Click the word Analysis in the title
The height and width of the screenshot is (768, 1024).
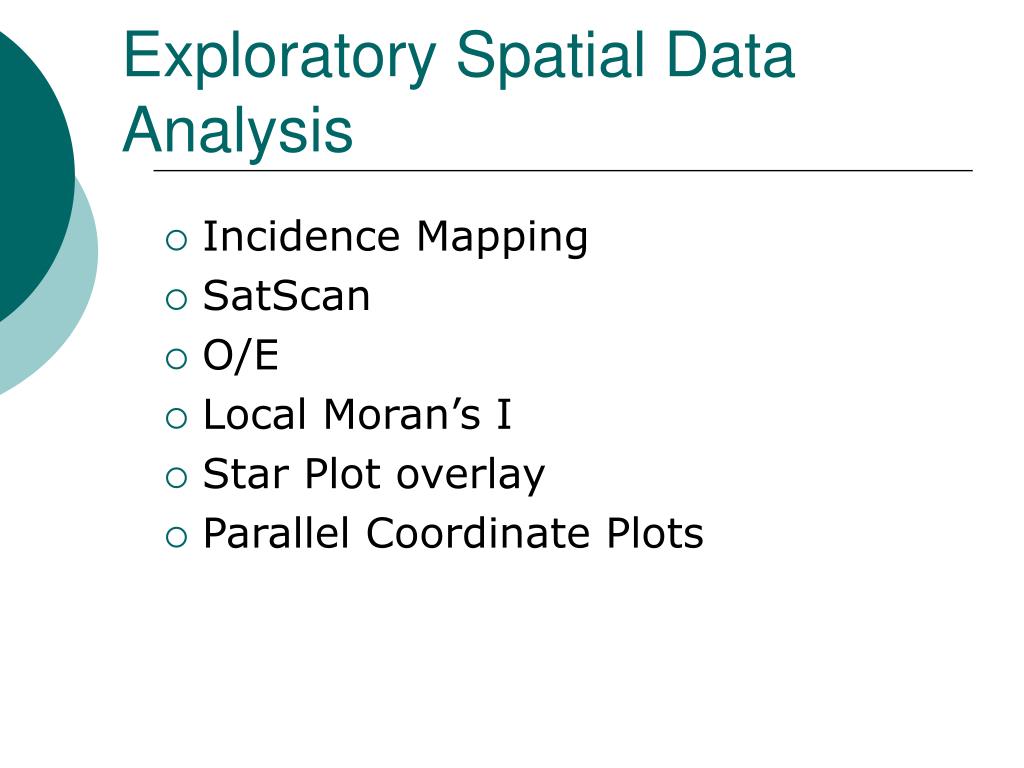click(238, 133)
